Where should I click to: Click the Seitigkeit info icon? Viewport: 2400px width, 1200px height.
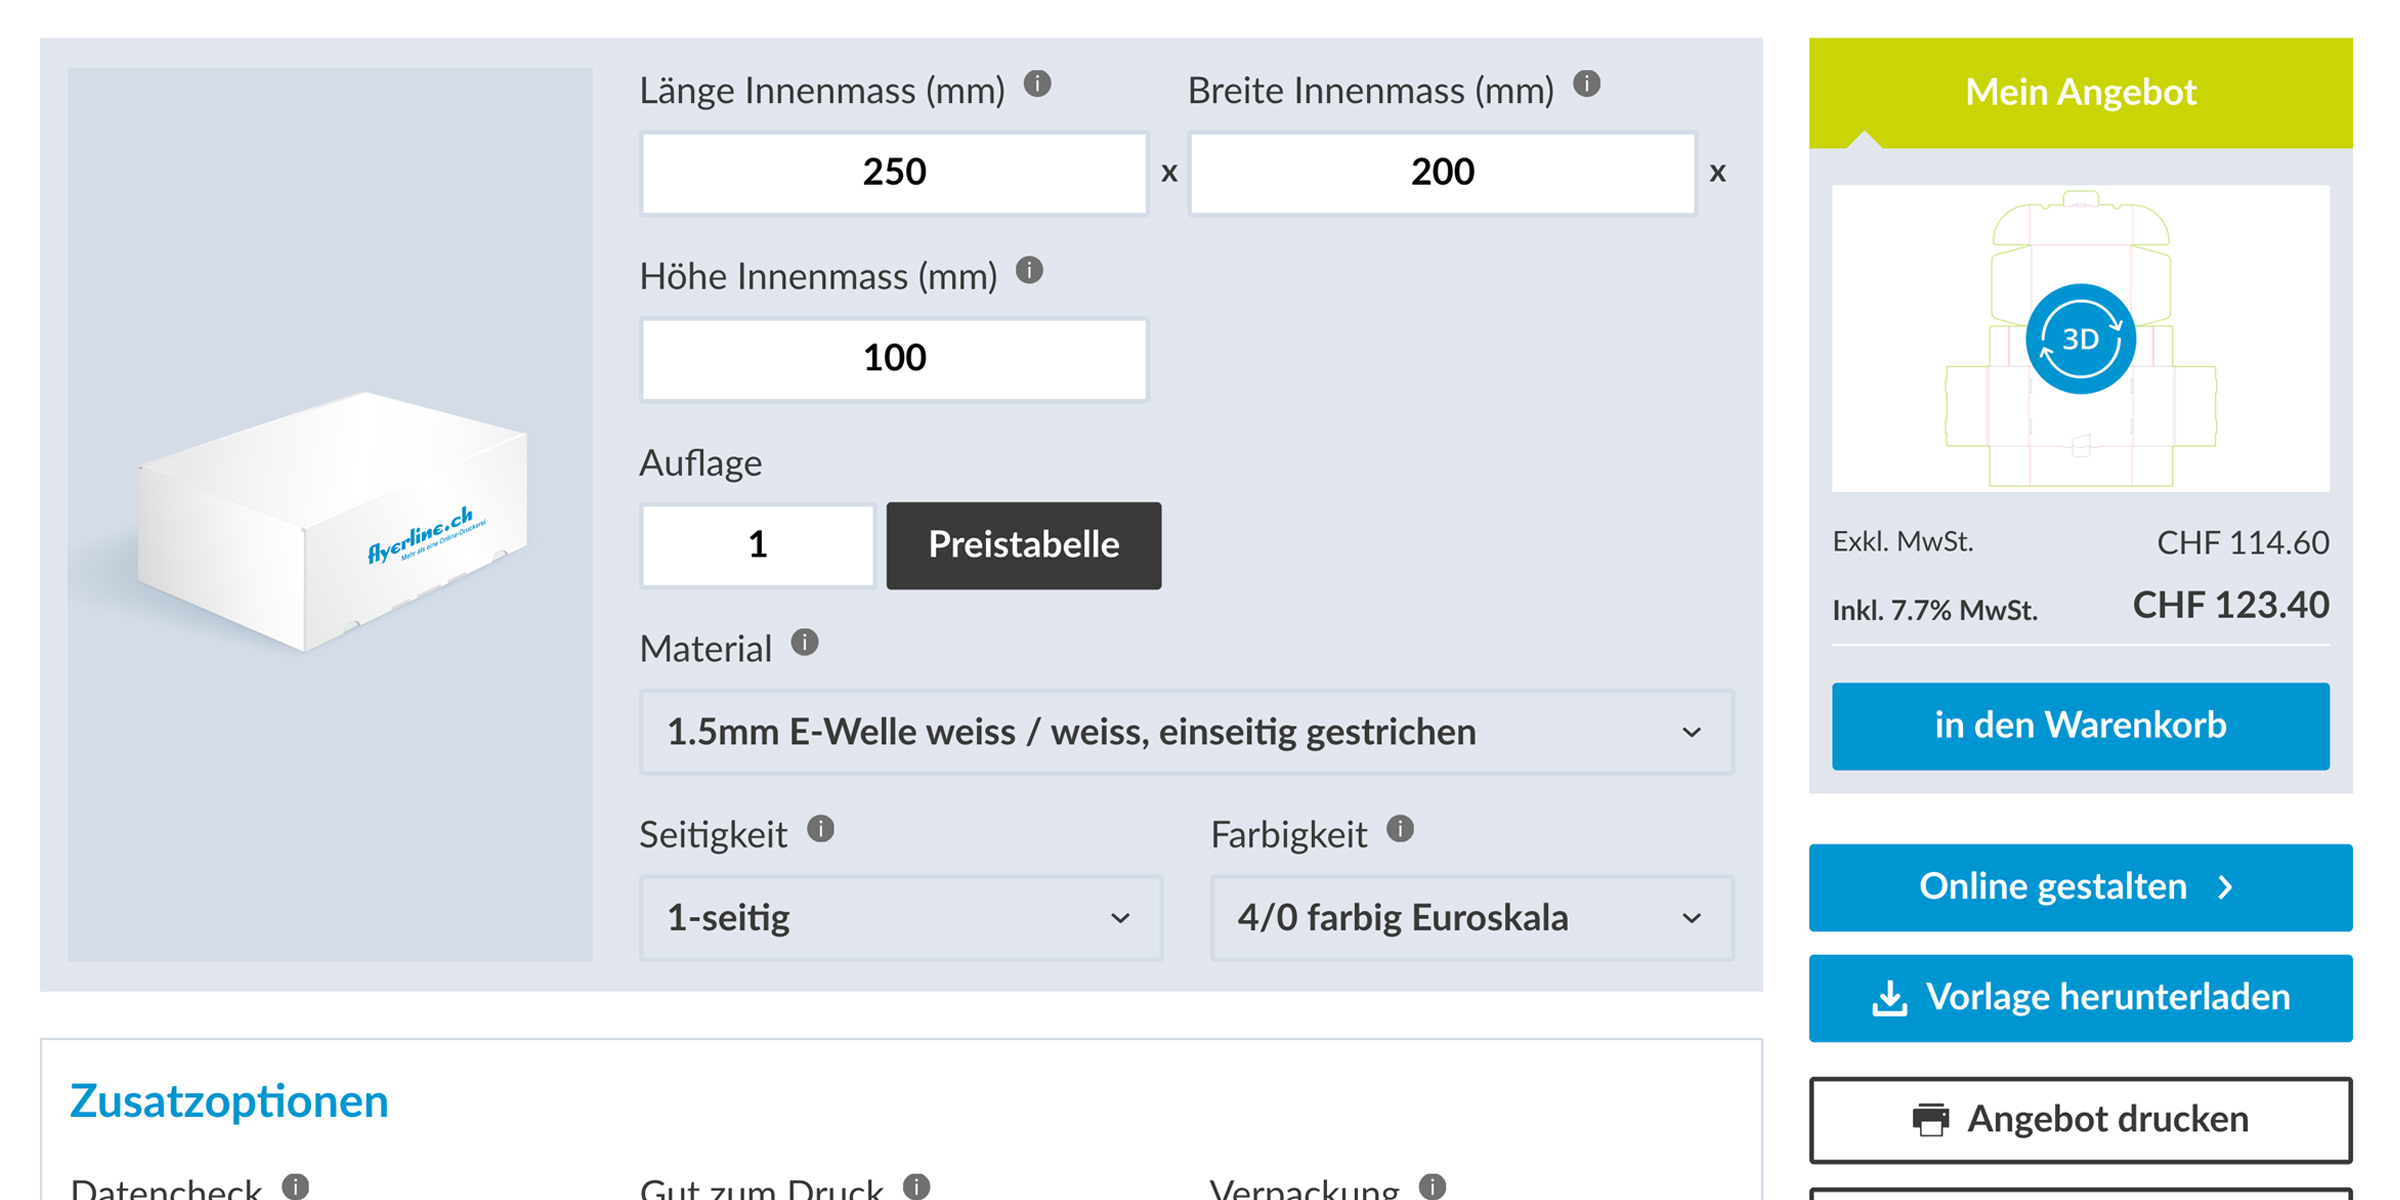tap(821, 829)
